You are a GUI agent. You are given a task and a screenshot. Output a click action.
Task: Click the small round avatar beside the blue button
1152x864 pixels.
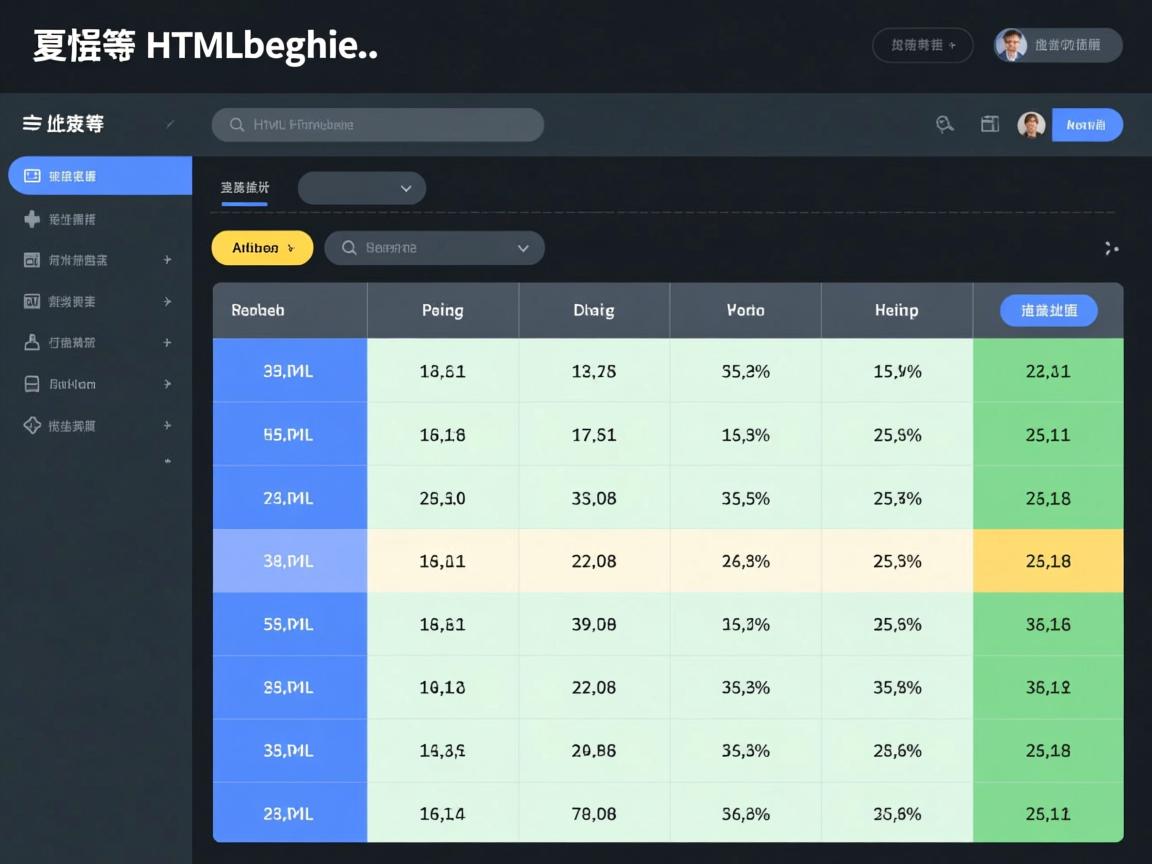1031,125
